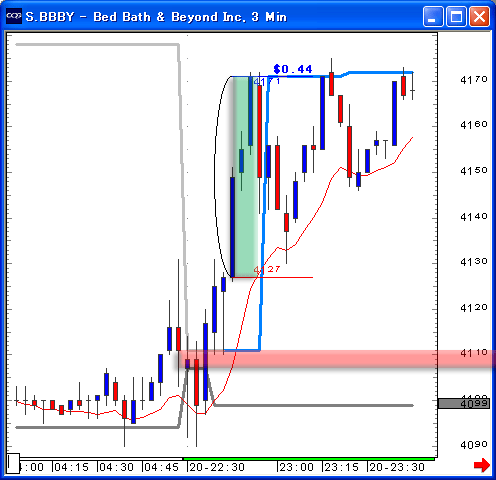The image size is (496, 480).
Task: Click the 04:45 time axis label
Action: coord(161,467)
